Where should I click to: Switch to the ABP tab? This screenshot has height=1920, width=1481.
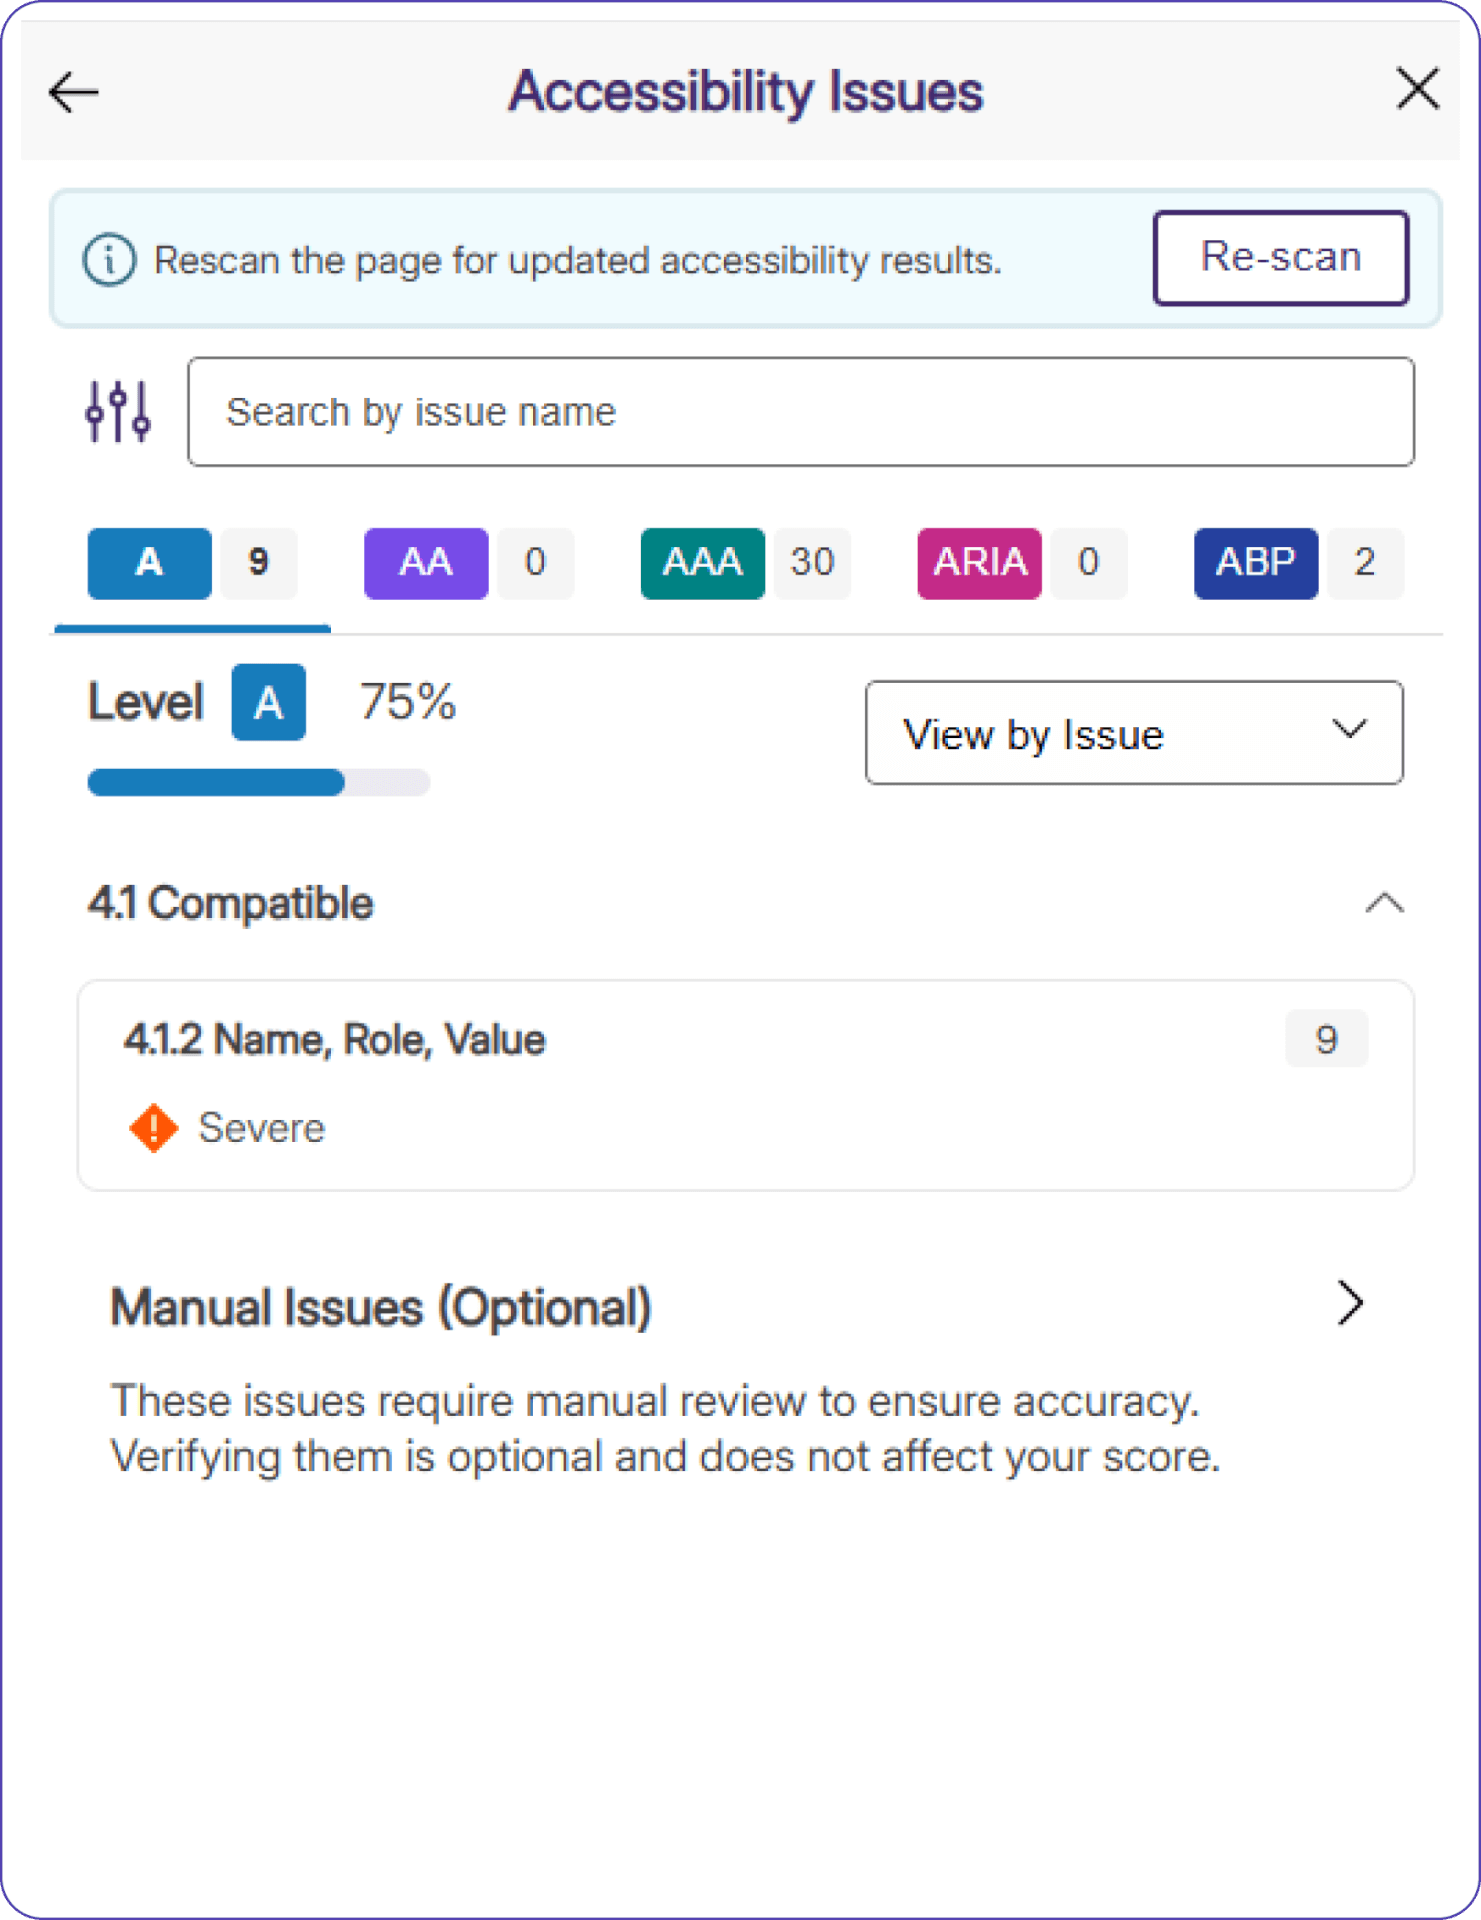pos(1255,563)
